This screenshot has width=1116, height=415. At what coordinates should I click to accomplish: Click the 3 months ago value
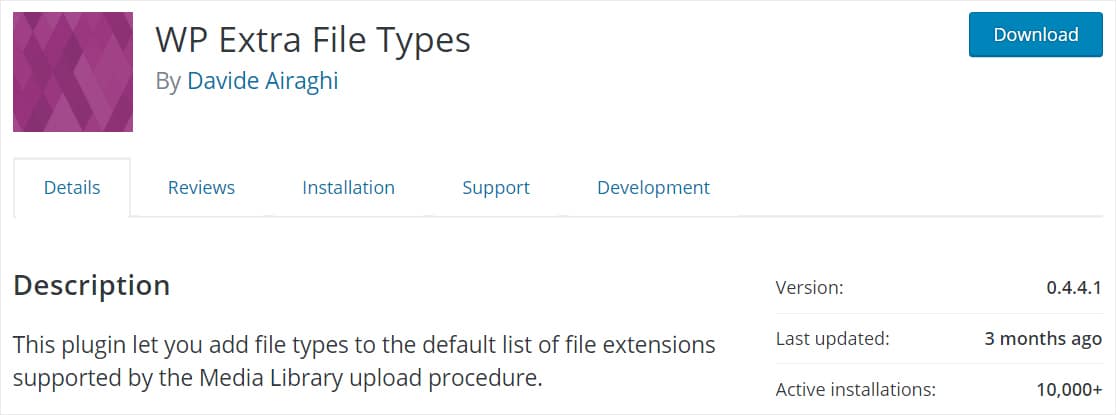(x=1043, y=339)
